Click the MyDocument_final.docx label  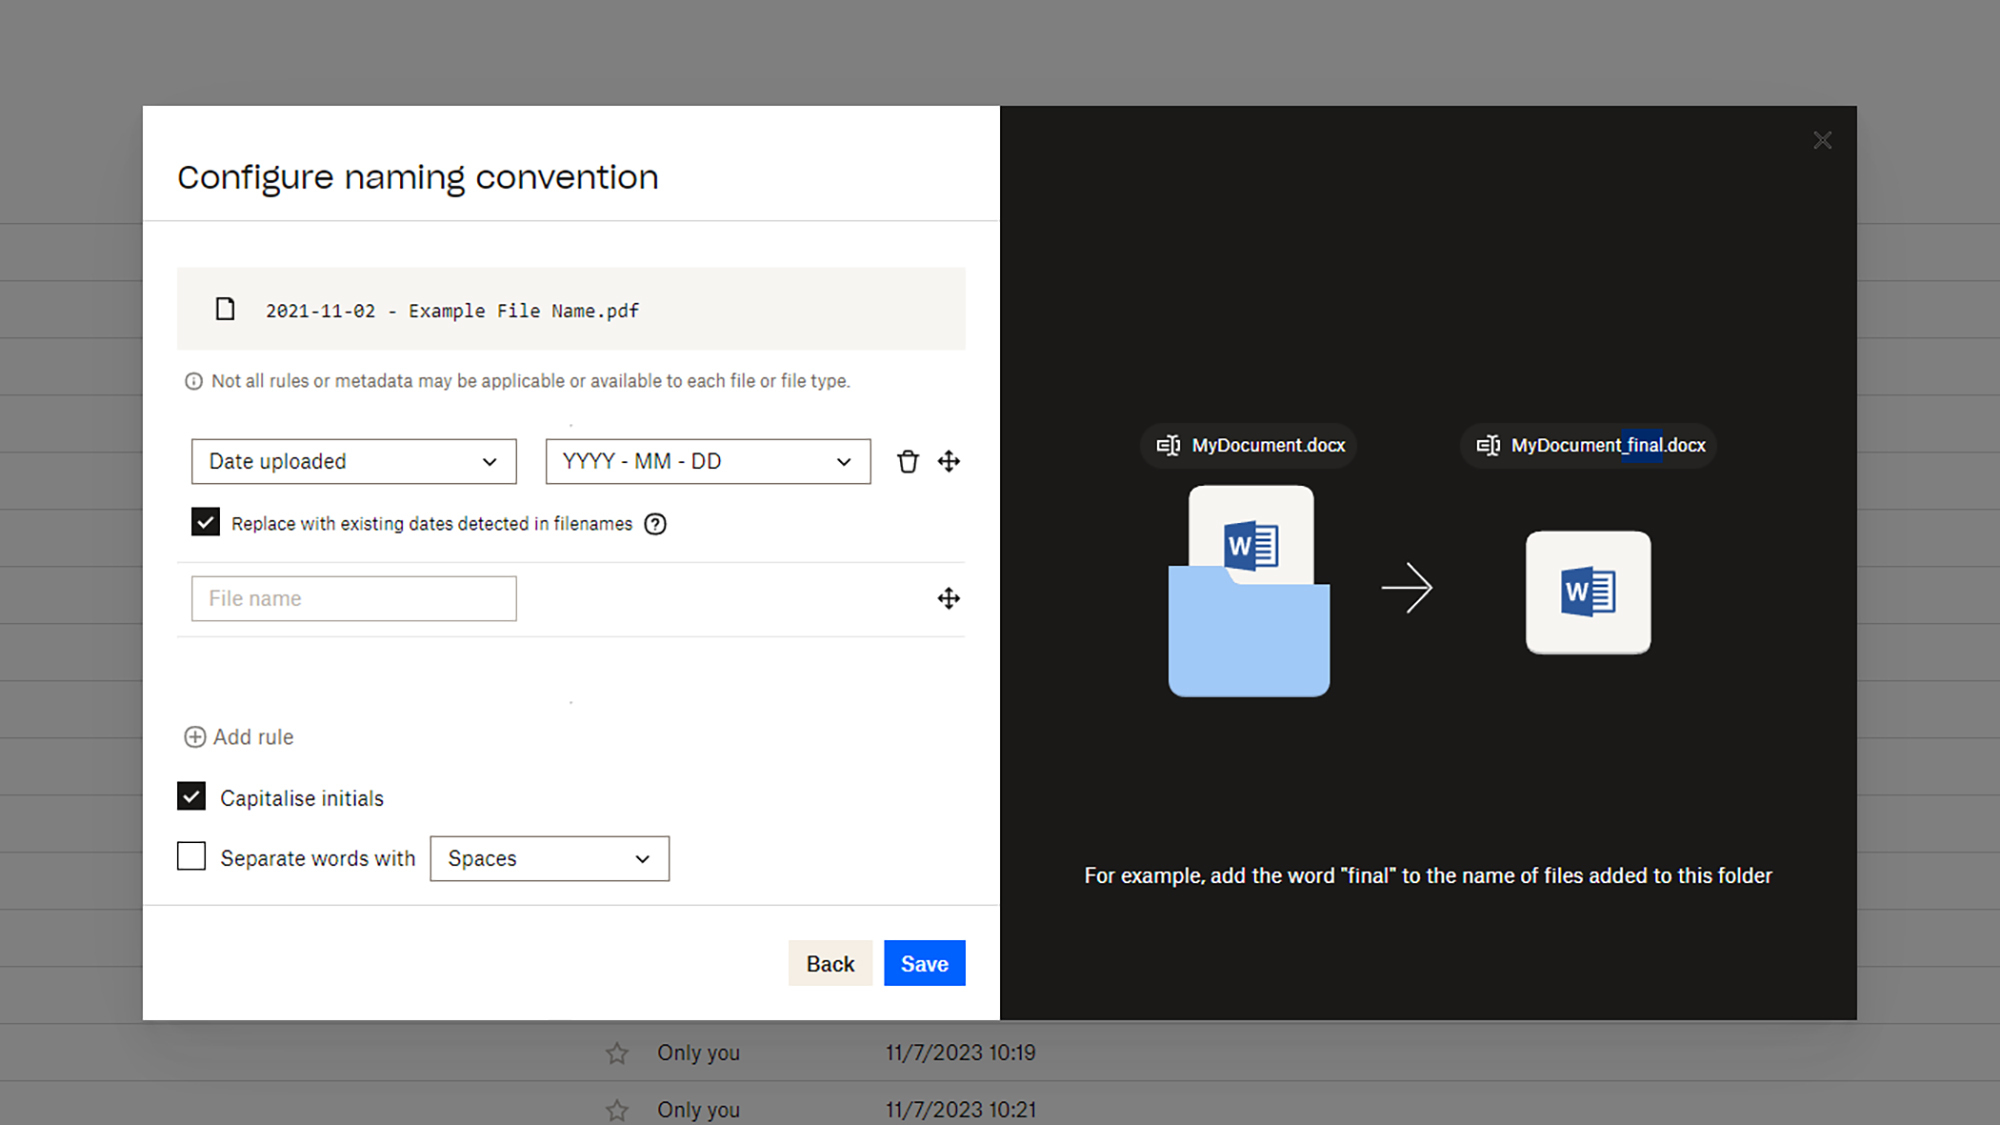1608,445
